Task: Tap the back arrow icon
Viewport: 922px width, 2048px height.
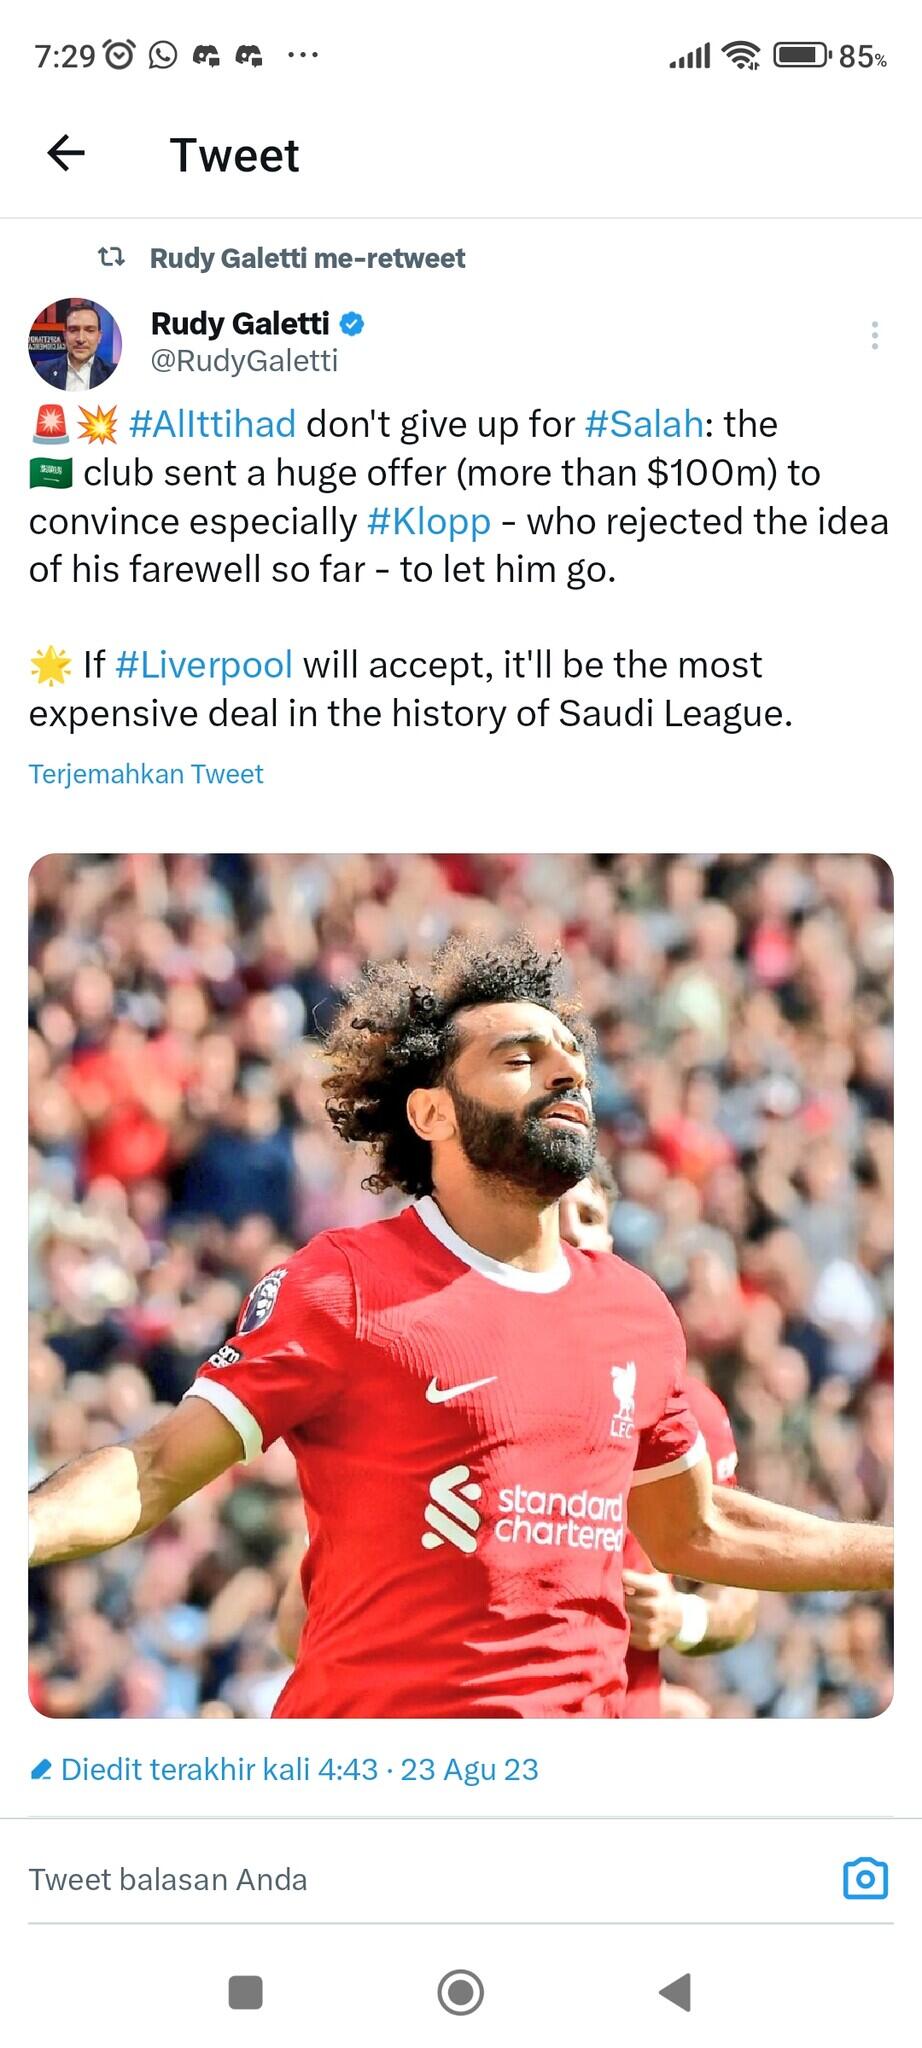Action: tap(66, 153)
